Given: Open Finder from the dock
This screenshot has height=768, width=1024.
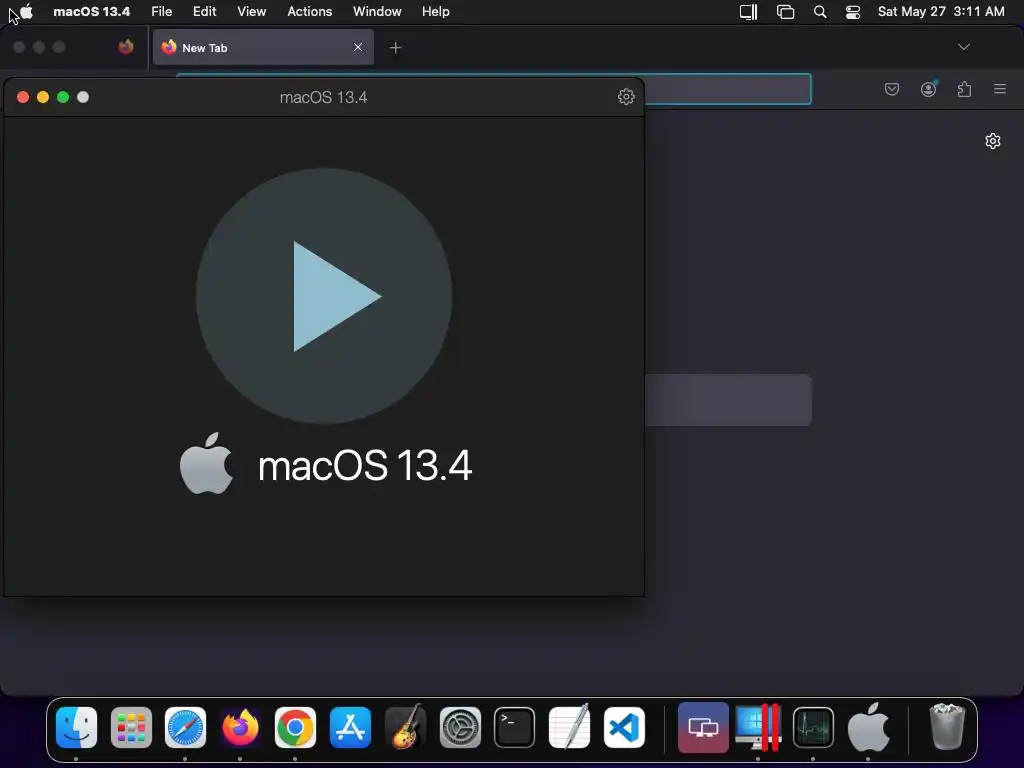Looking at the screenshot, I should coord(76,728).
